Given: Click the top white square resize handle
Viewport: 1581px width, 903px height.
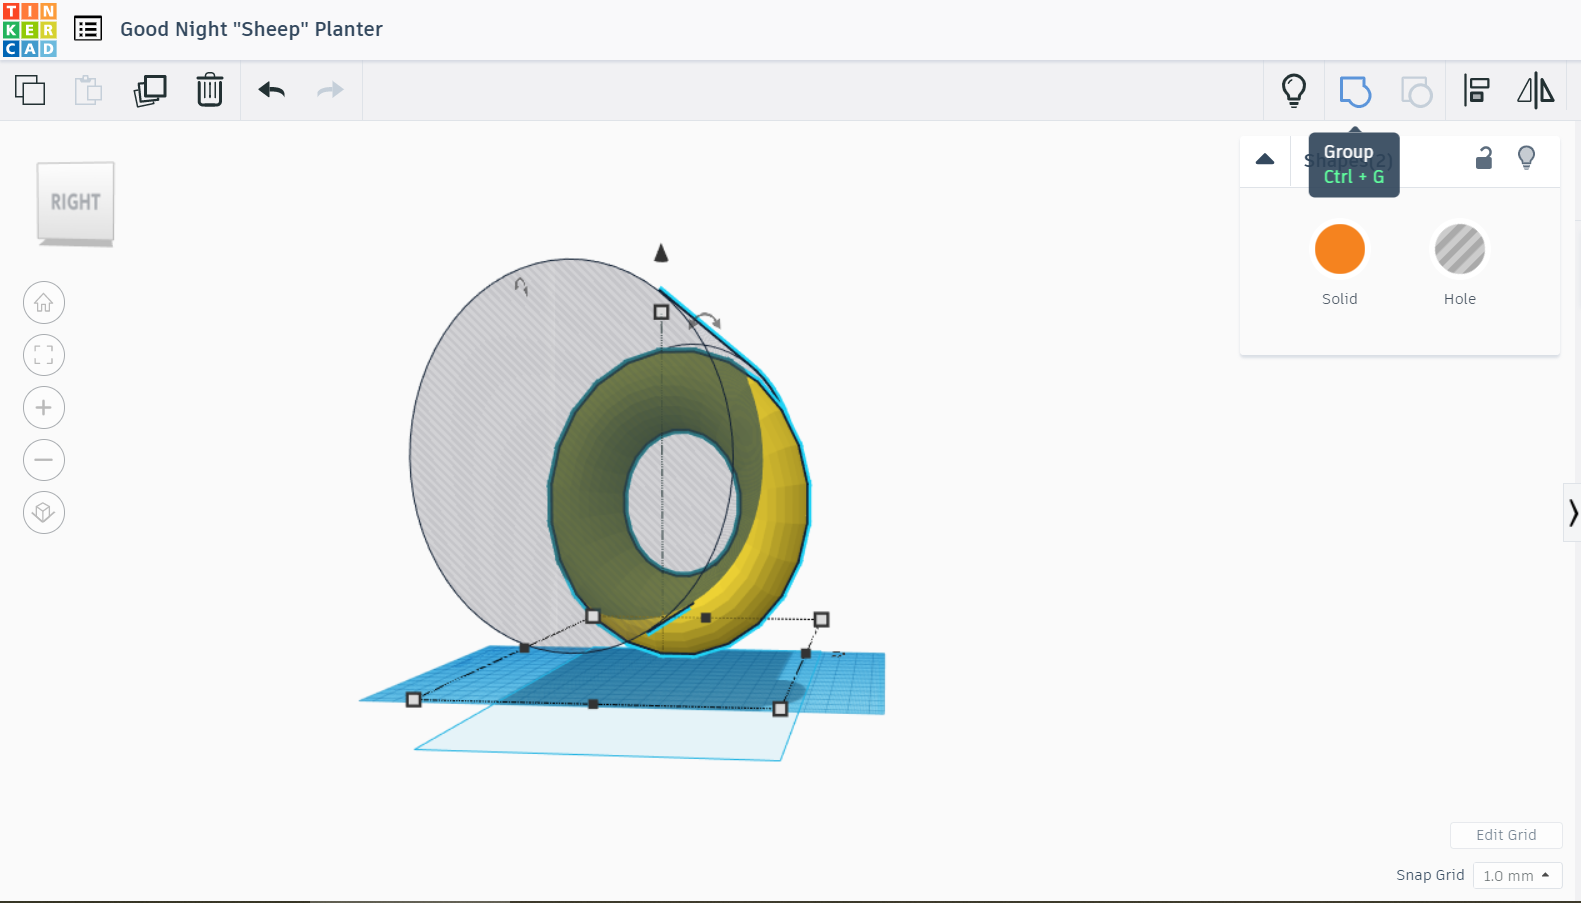Looking at the screenshot, I should [661, 312].
